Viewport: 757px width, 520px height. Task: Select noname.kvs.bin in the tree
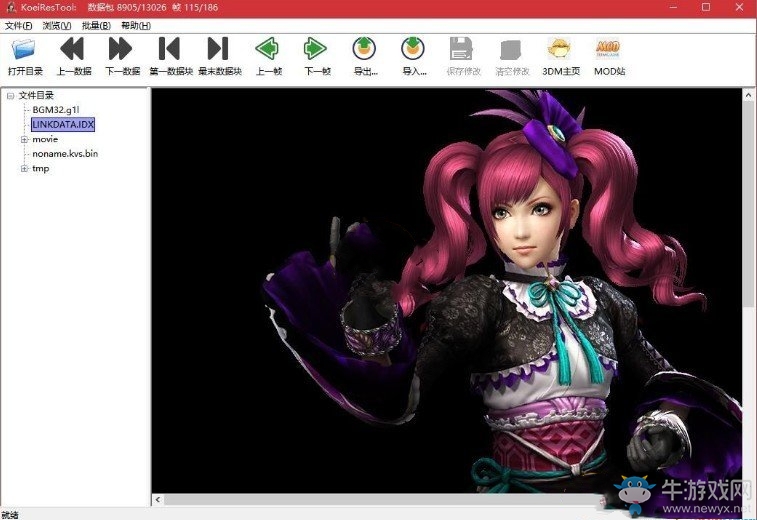tap(65, 154)
